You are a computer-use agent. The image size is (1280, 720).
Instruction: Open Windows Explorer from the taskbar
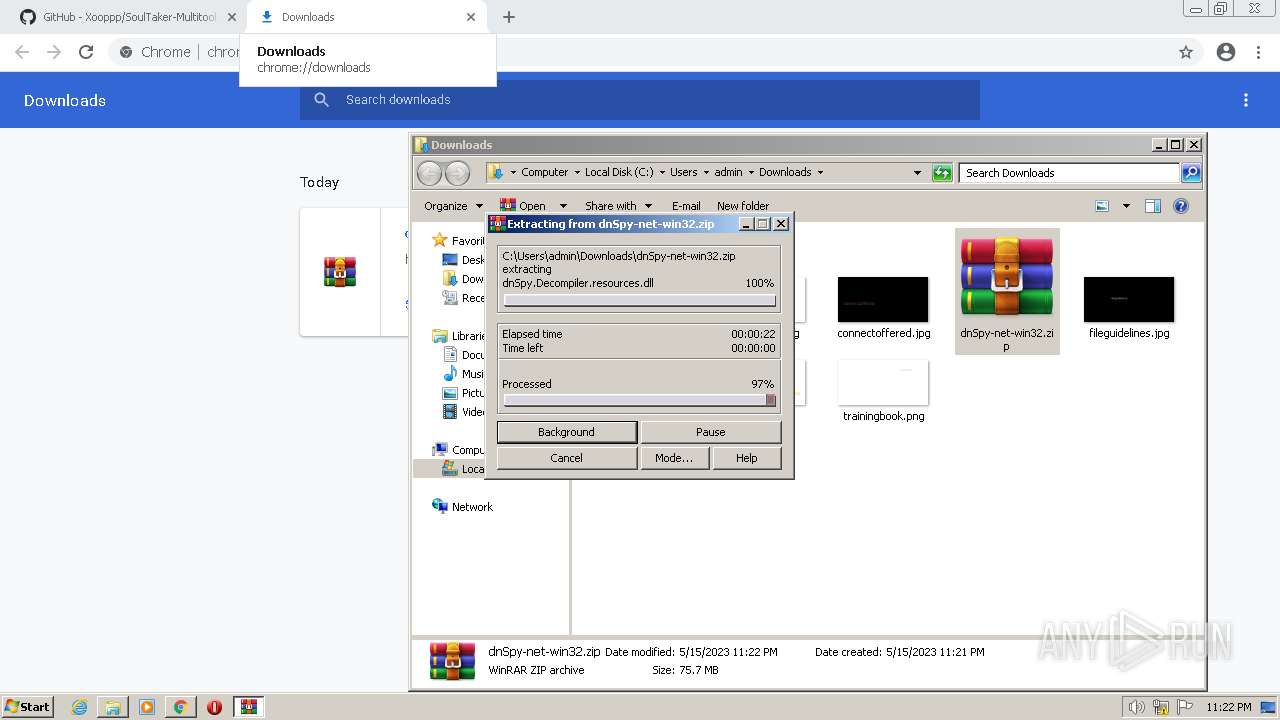[113, 707]
